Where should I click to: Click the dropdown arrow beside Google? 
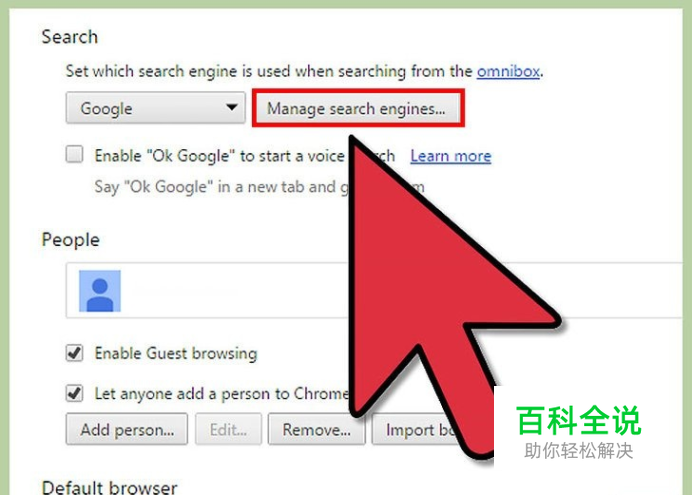232,107
